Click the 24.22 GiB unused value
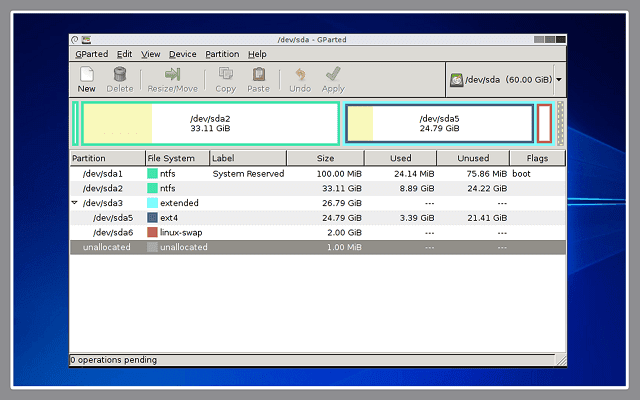Image resolution: width=640 pixels, height=400 pixels. click(x=487, y=189)
